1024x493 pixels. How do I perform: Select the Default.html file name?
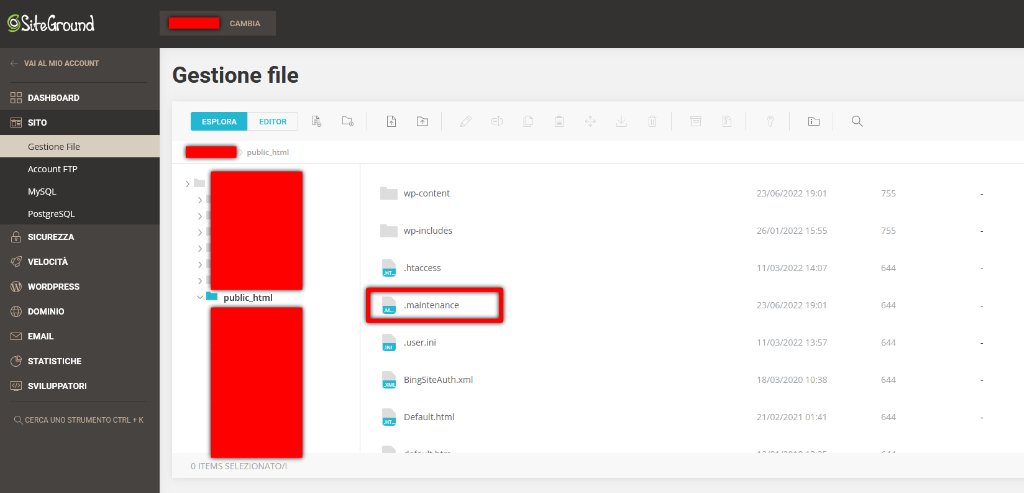tap(429, 417)
